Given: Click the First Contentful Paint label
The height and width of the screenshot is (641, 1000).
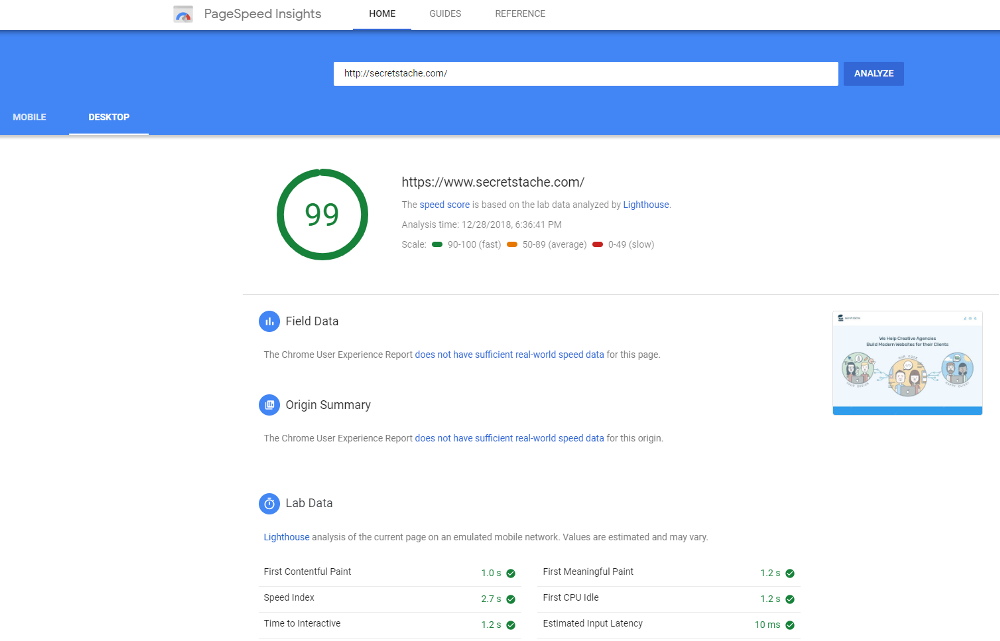Looking at the screenshot, I should 307,571.
